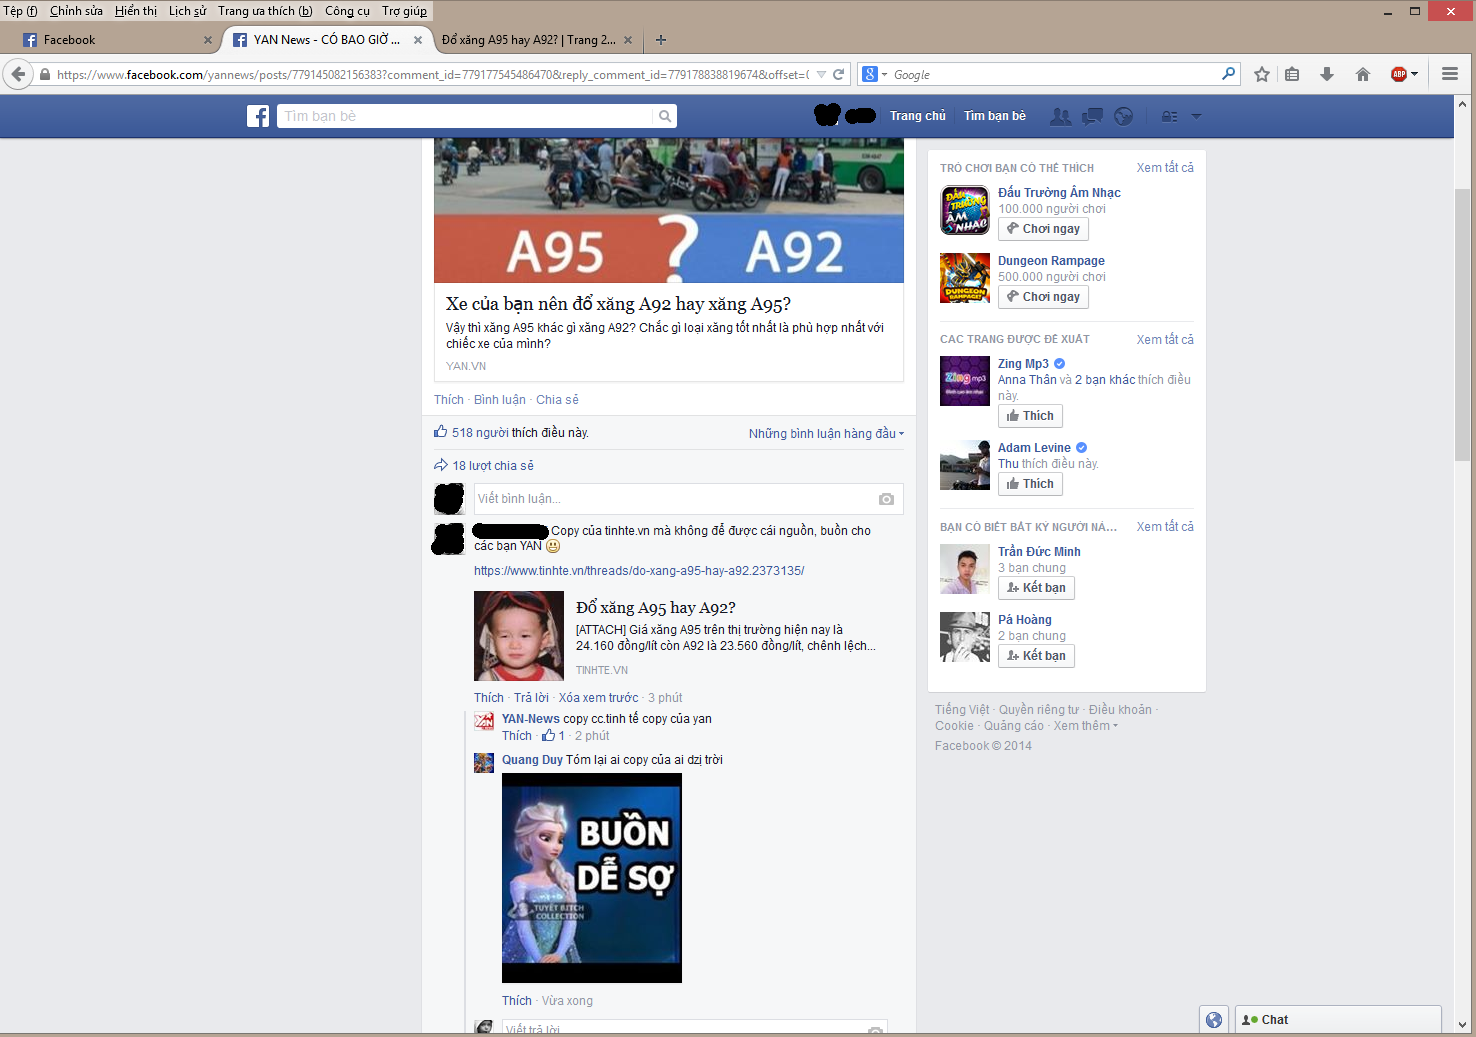Click the globe icon next to the Chat bar
The width and height of the screenshot is (1476, 1037).
[x=1214, y=1020]
